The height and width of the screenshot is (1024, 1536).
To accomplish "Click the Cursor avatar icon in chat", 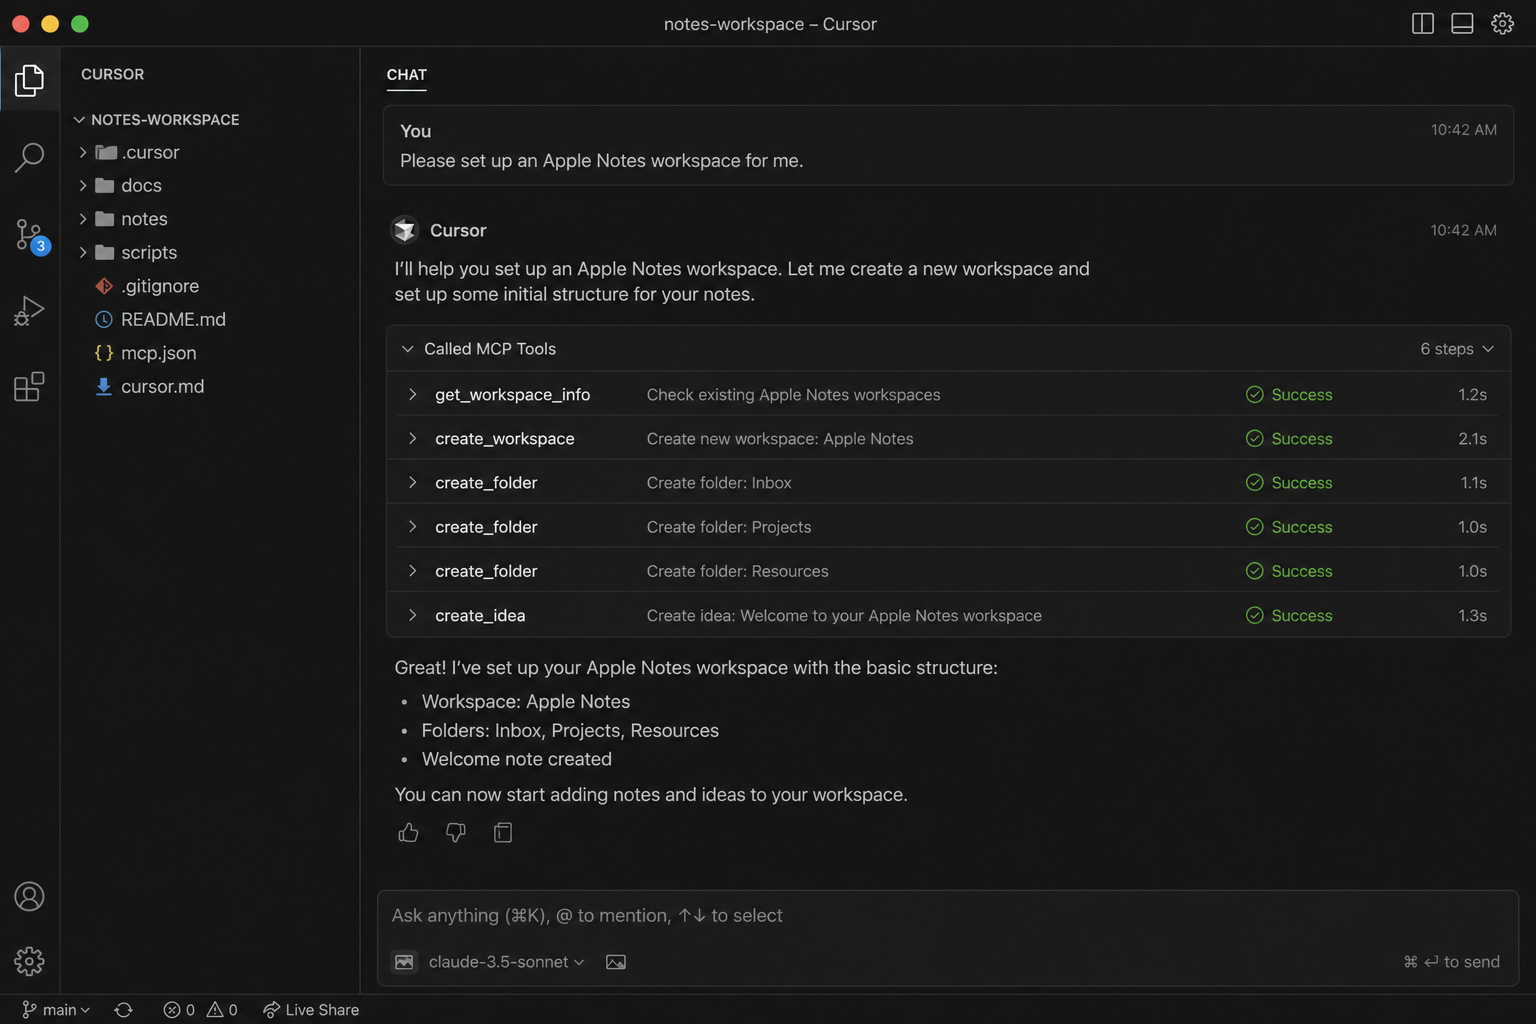I will (x=405, y=230).
